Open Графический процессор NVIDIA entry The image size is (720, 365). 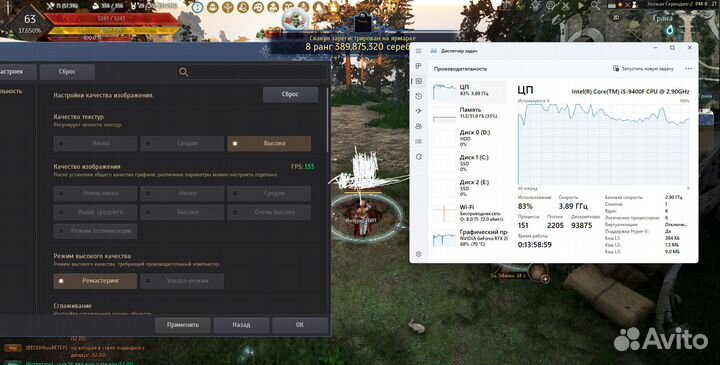[469, 238]
